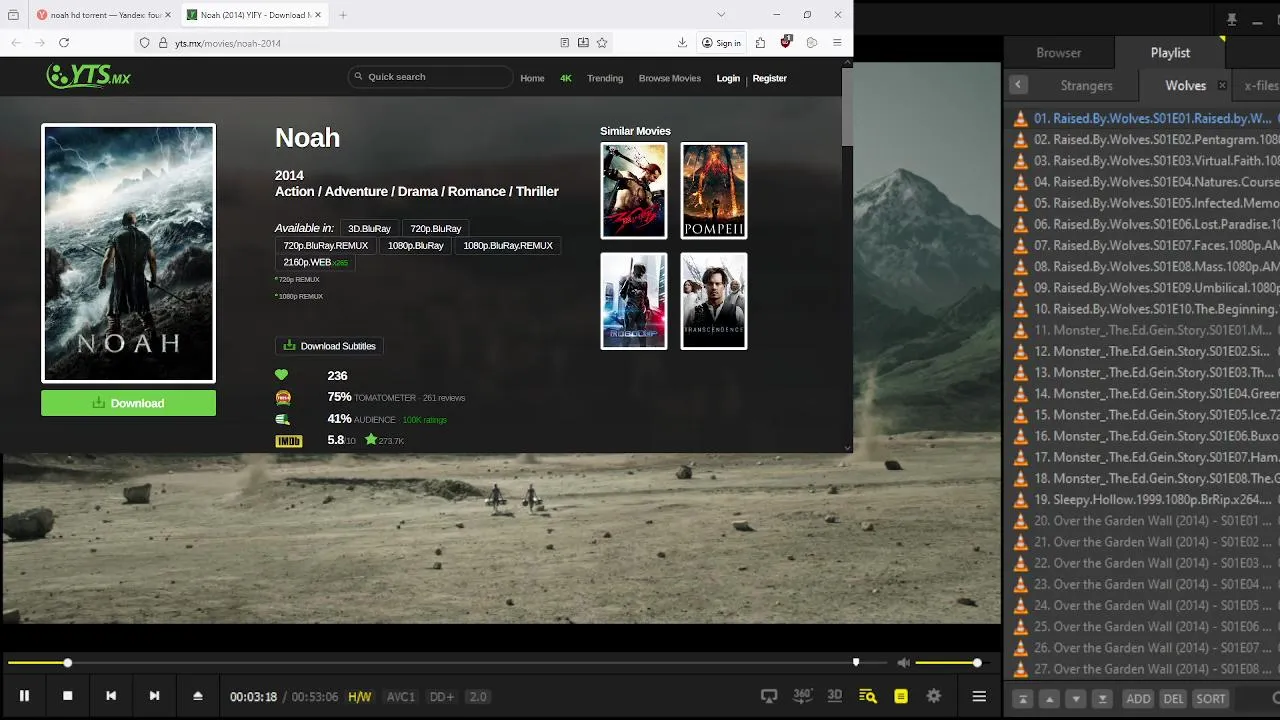Pause playback in the media player
This screenshot has height=720, width=1280.
click(24, 696)
